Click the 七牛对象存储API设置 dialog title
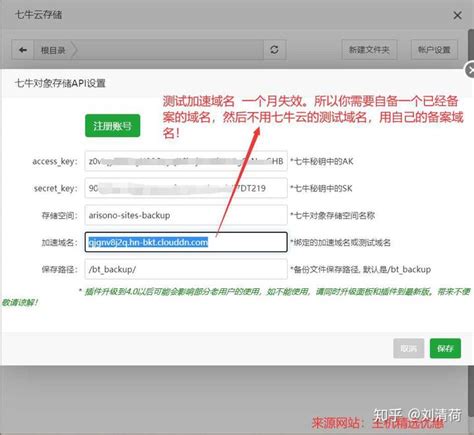474x435 pixels. (60, 83)
